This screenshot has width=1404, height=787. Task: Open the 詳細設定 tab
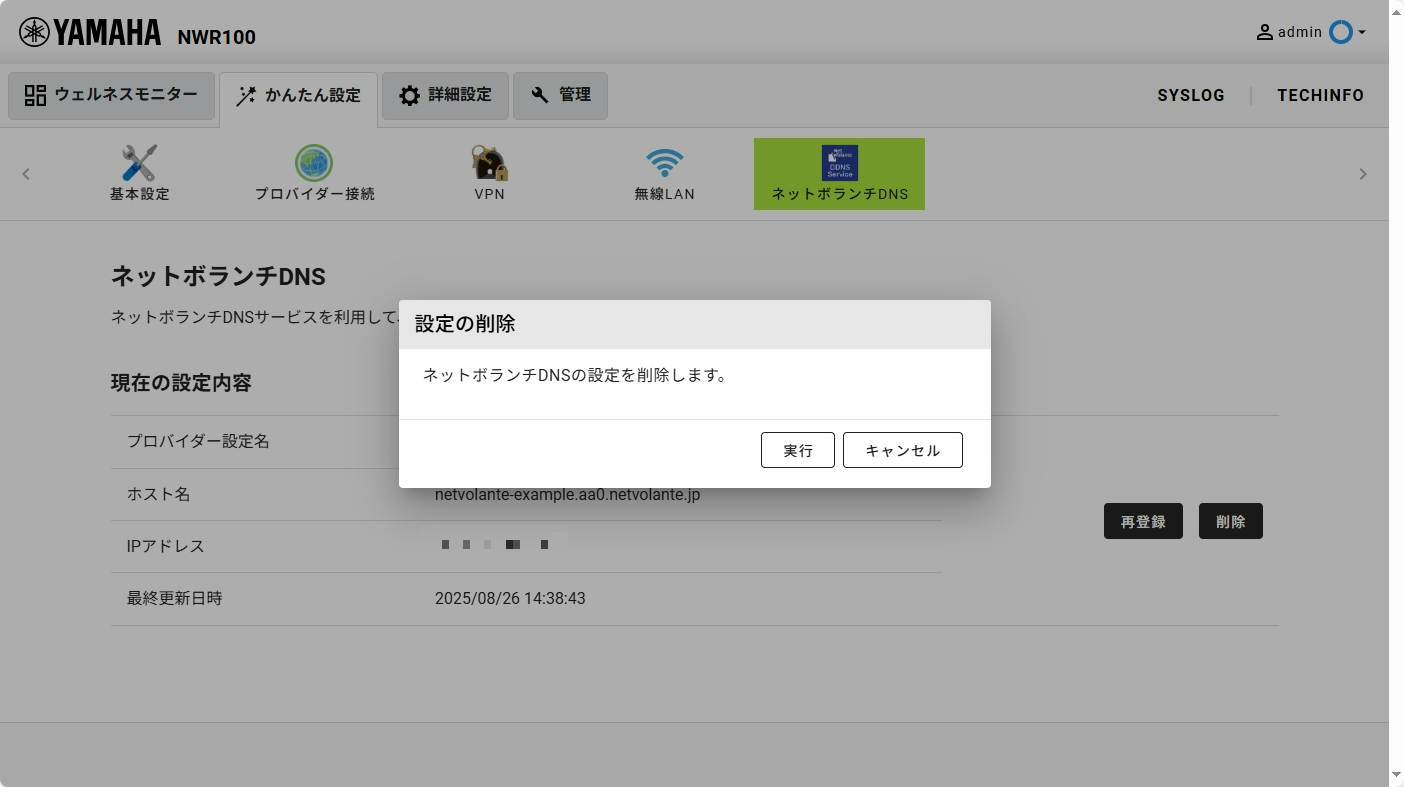pos(445,96)
